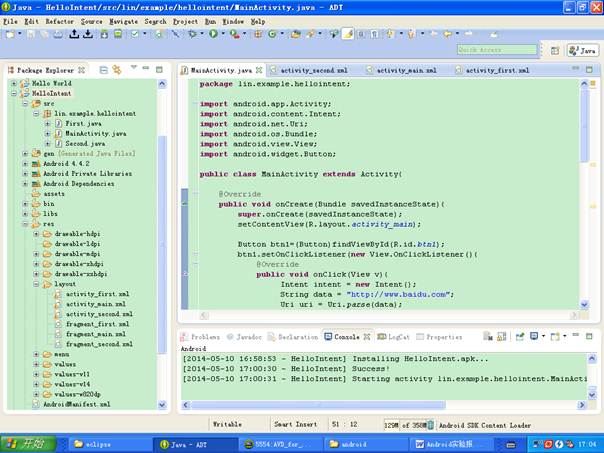Image resolution: width=604 pixels, height=453 pixels.
Task: Open the Refactor menu
Action: click(x=58, y=21)
